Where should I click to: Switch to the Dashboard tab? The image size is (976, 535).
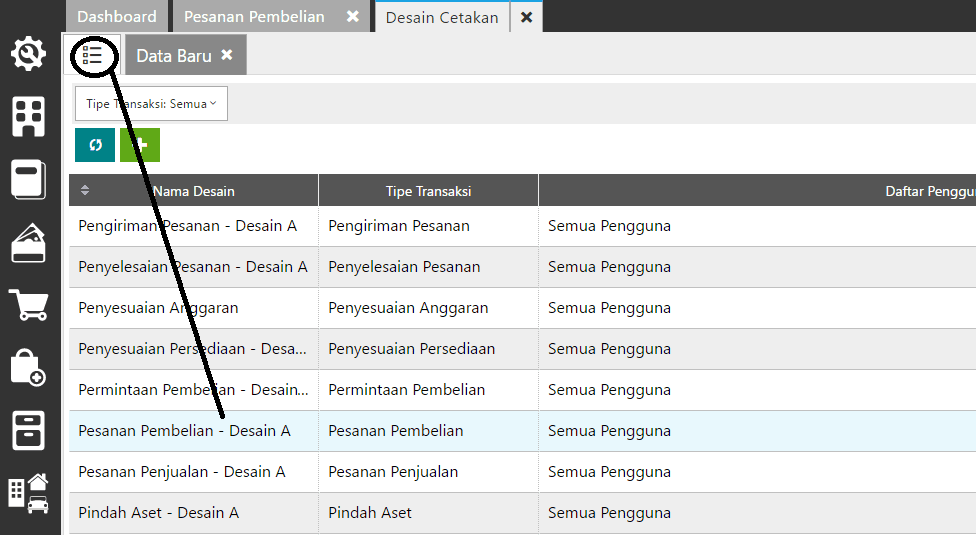117,16
